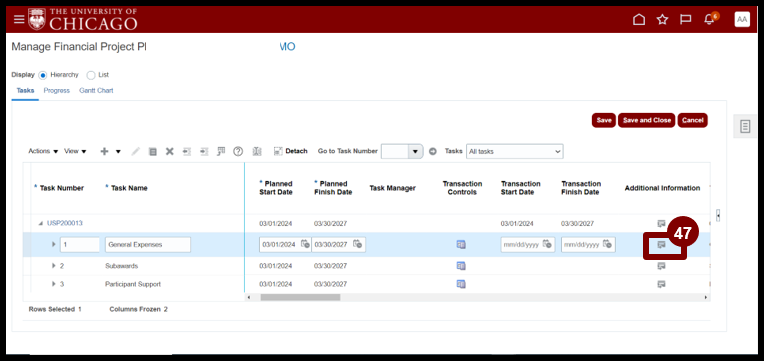Open the hamburger navigation menu
This screenshot has height=361, width=764.
point(19,19)
